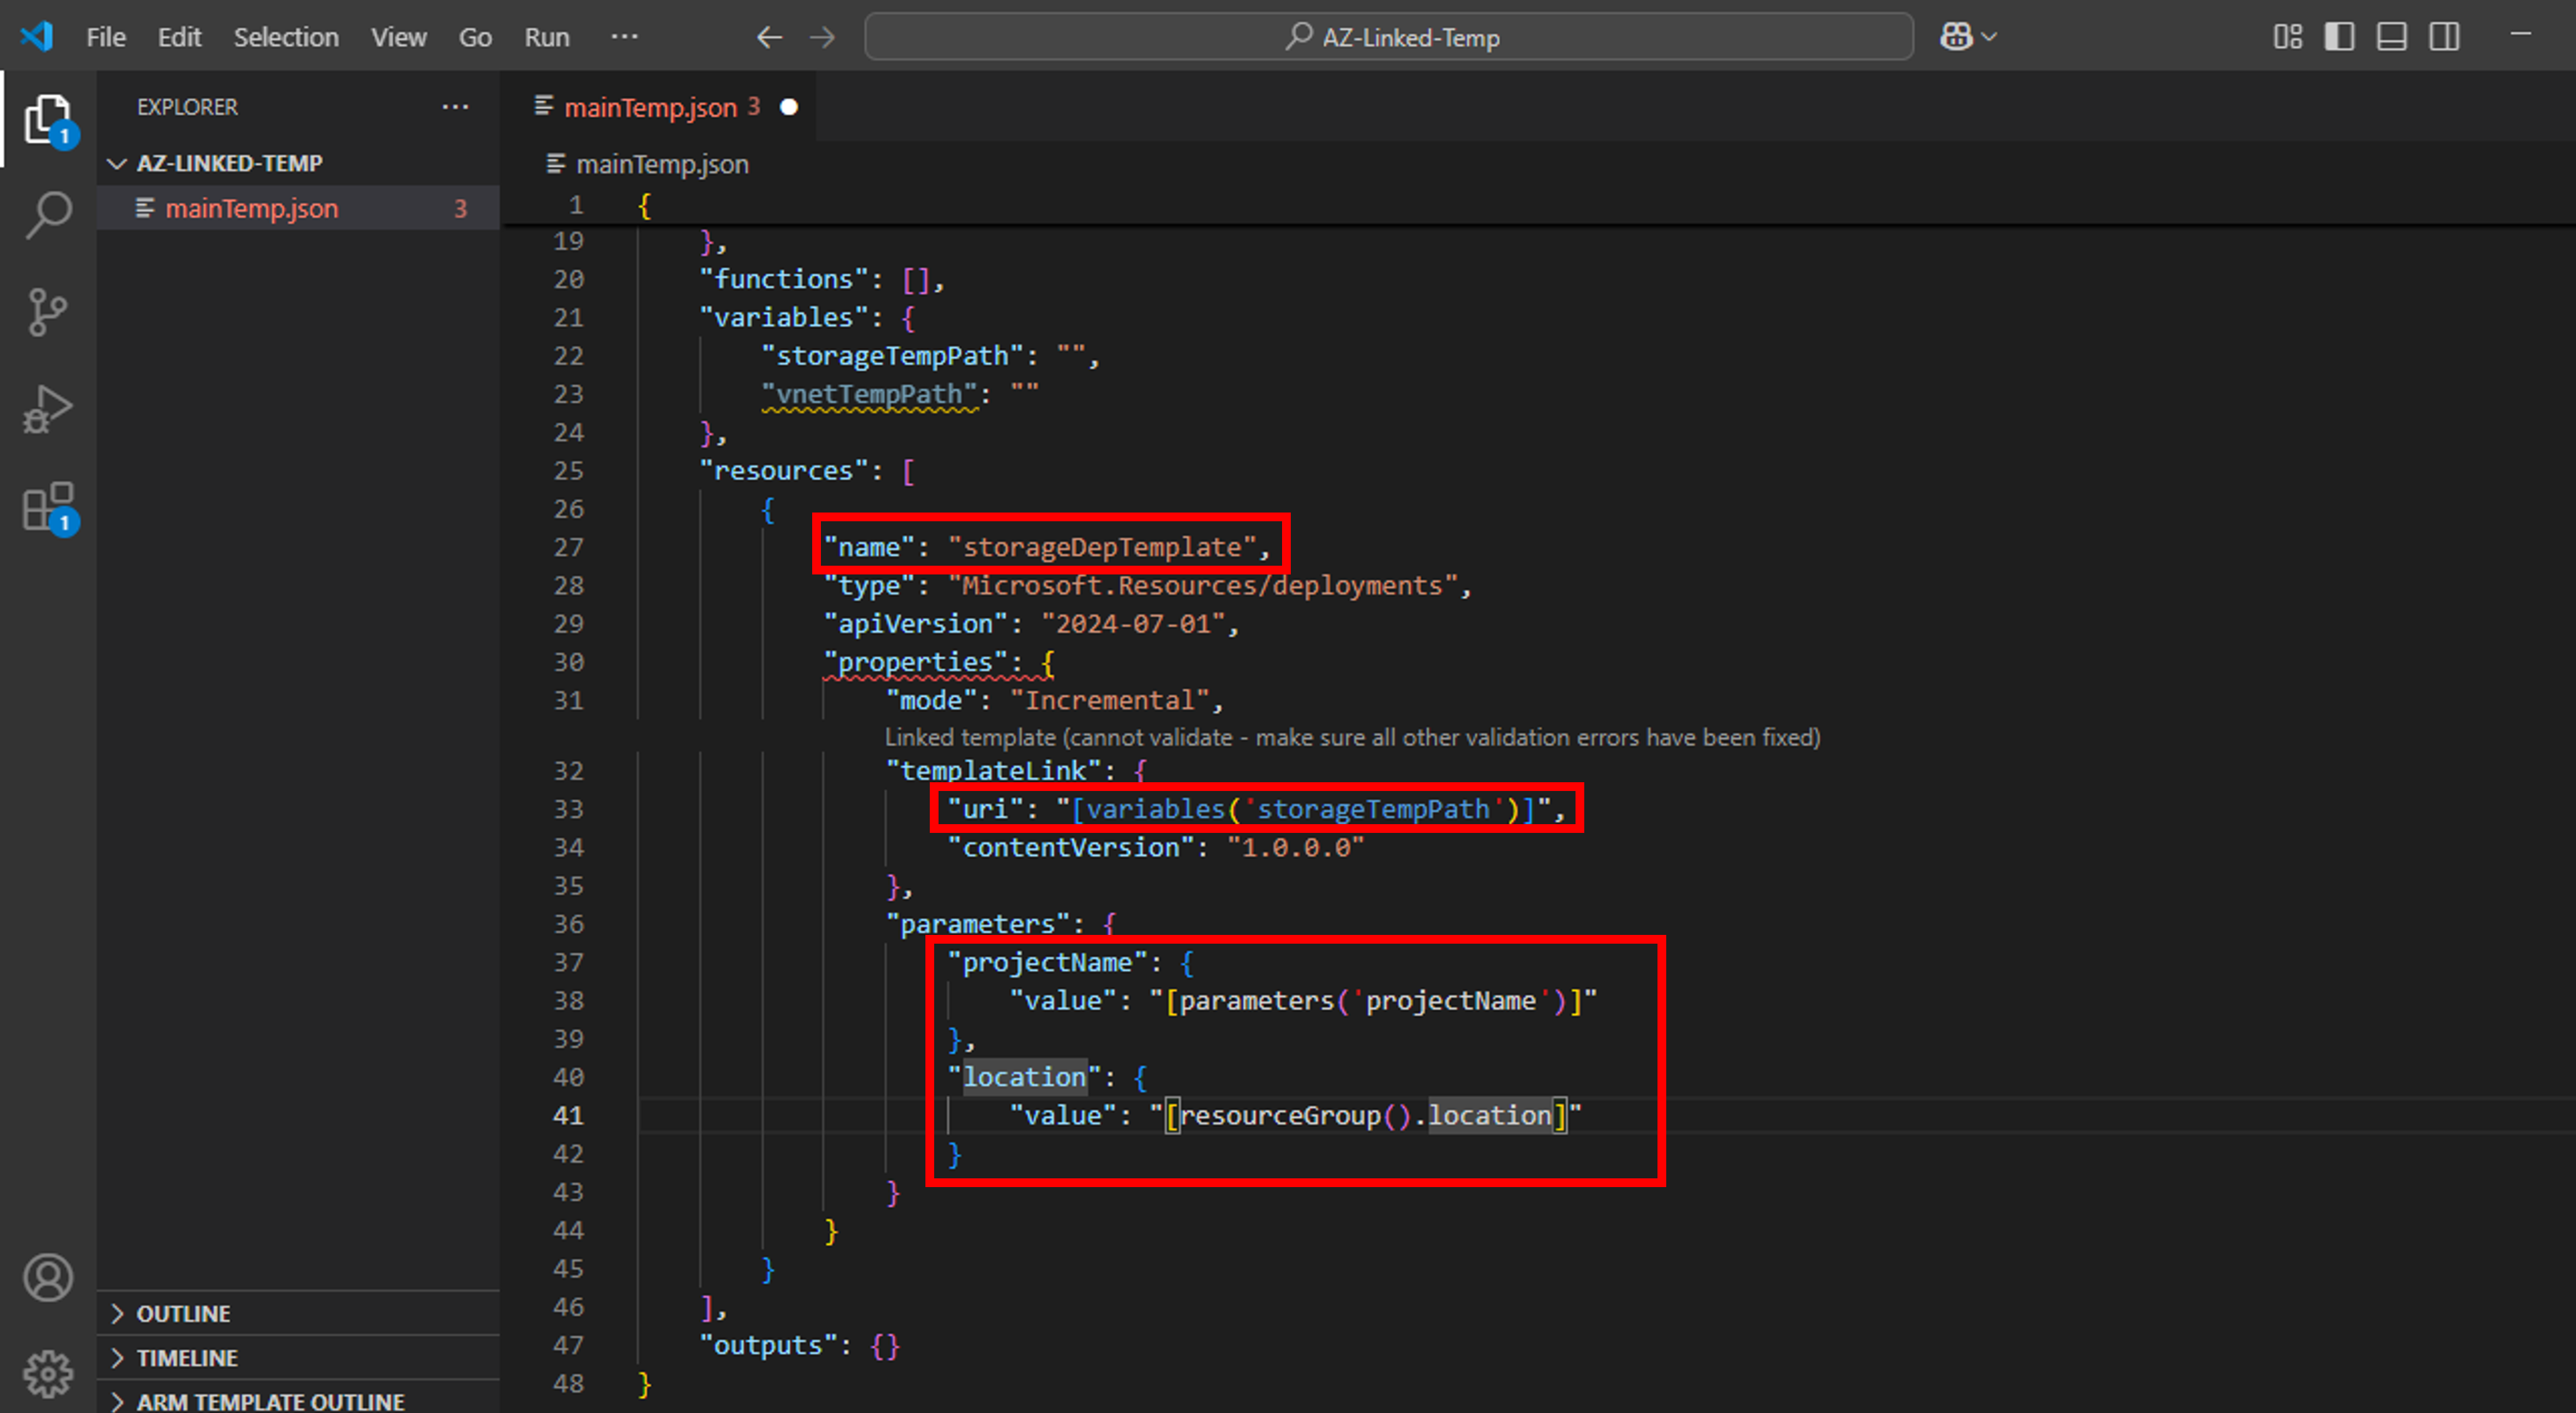Open Explorer Views and More Actions

coord(455,107)
